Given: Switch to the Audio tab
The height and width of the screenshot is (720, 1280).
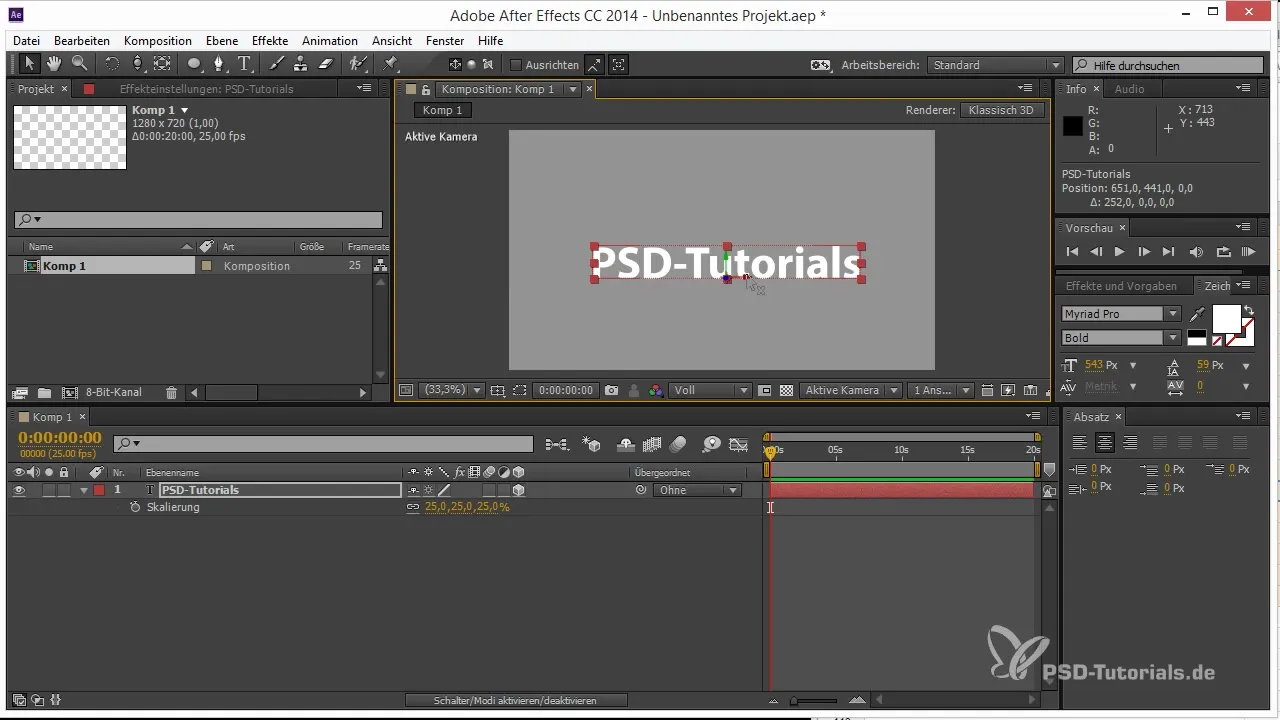Looking at the screenshot, I should pyautogui.click(x=1130, y=89).
